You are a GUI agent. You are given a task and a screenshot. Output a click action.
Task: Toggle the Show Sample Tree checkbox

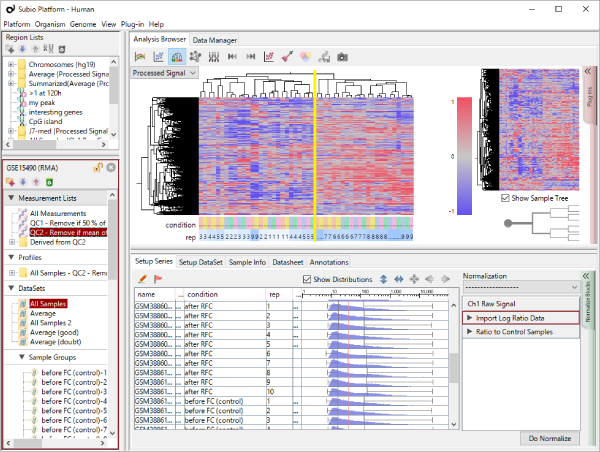(x=506, y=198)
